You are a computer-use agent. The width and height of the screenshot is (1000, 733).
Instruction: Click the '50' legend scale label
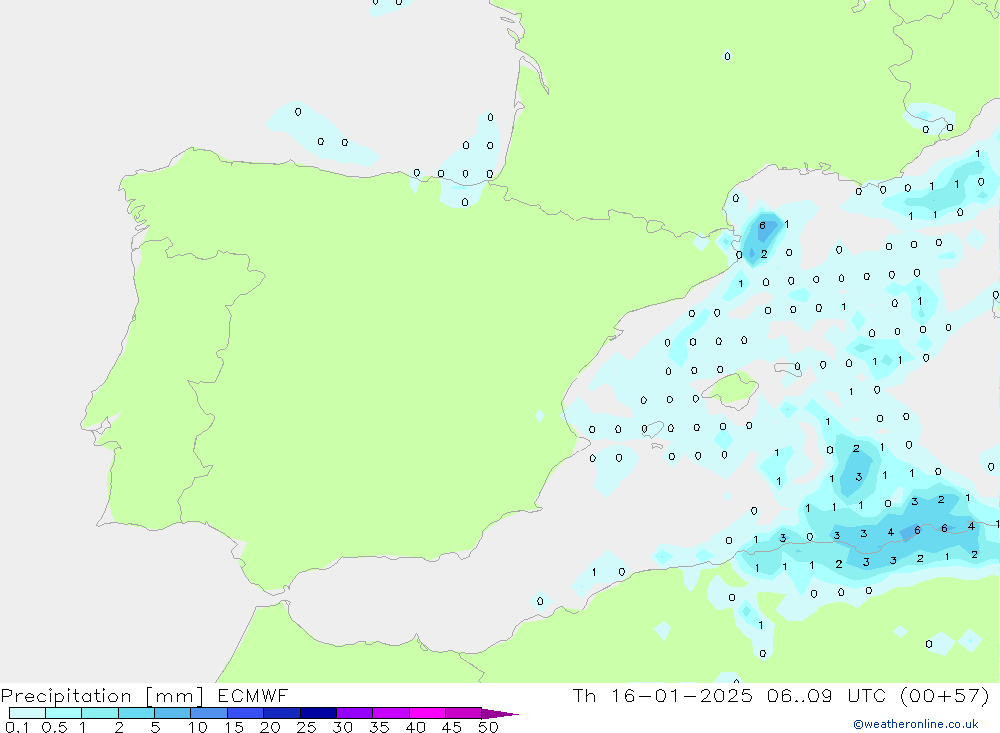487,727
